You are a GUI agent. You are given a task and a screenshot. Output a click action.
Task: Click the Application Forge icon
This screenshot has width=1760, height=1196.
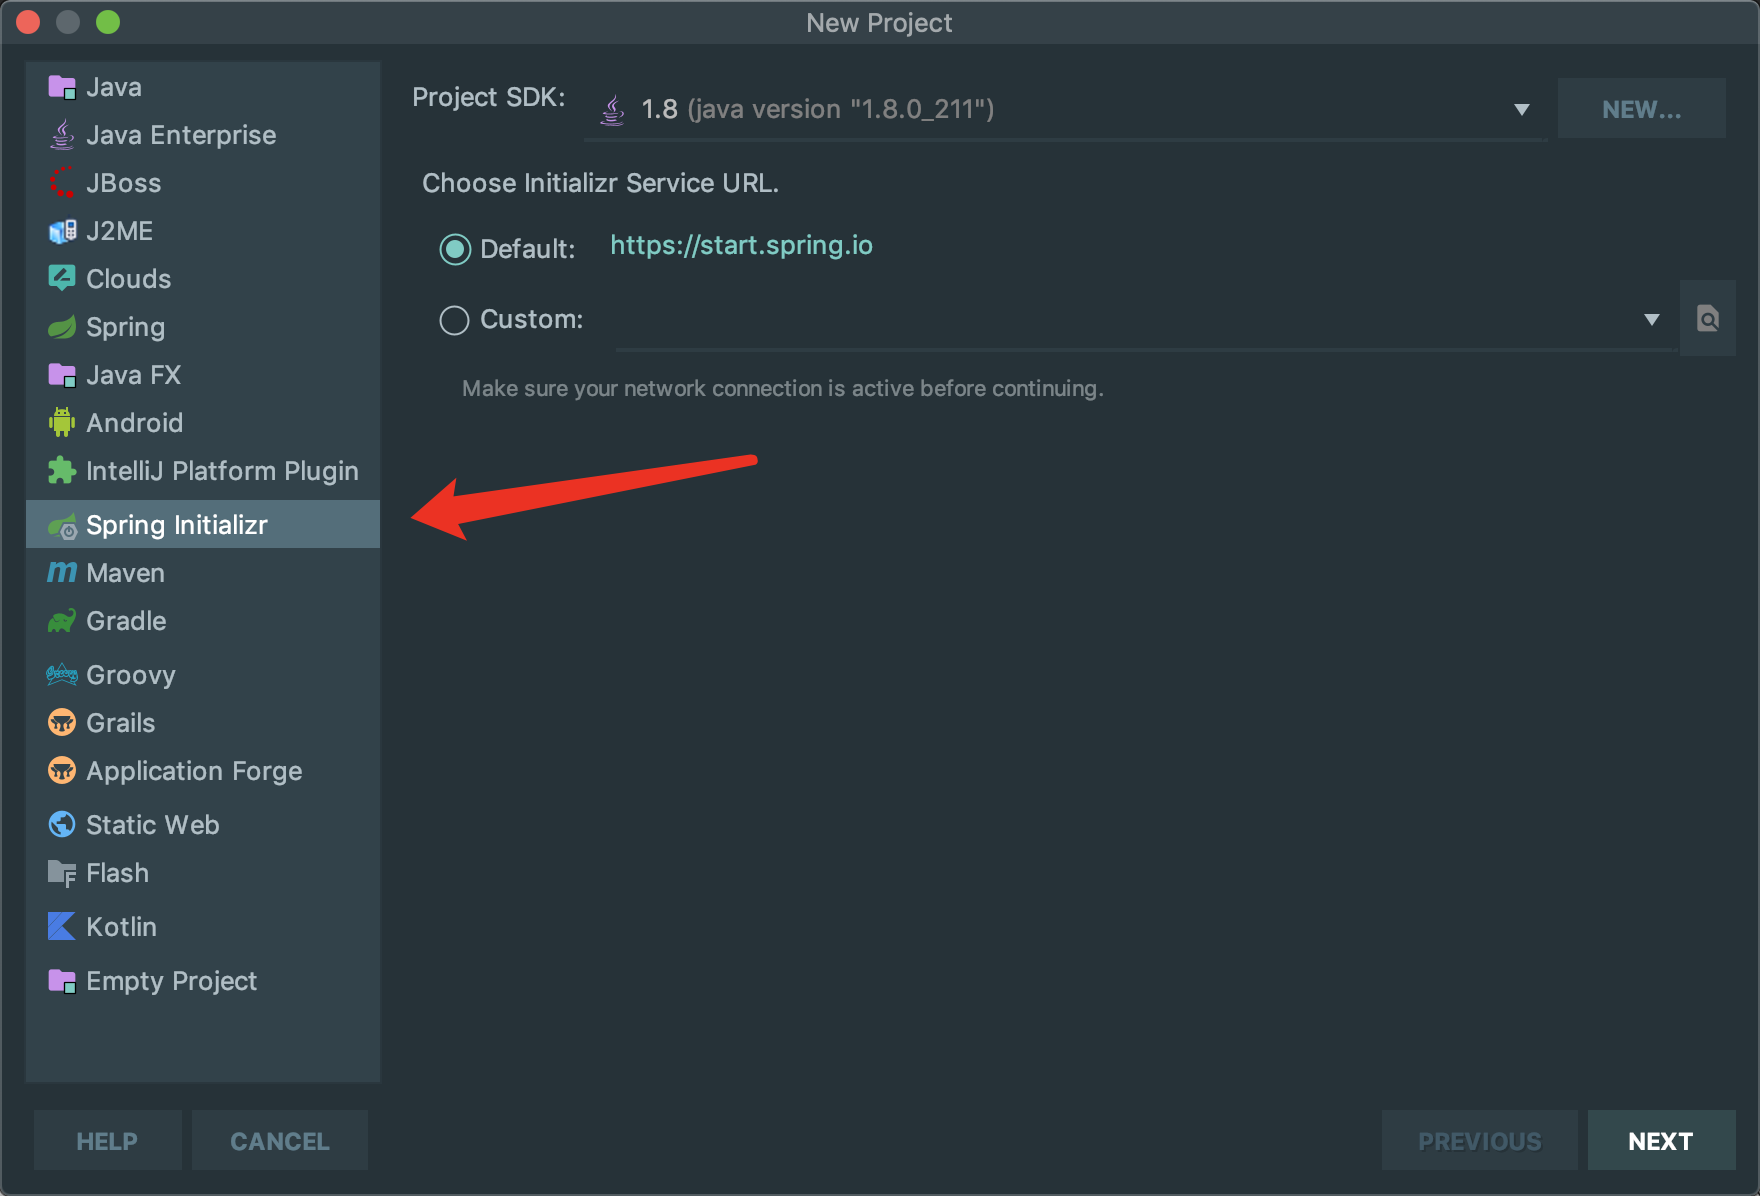click(62, 771)
